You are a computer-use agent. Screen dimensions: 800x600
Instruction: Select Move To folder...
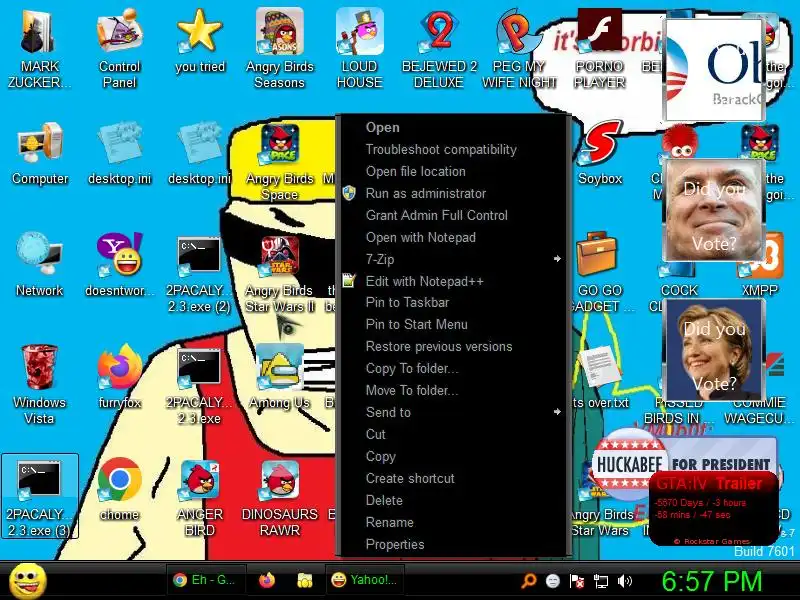[x=454, y=390]
